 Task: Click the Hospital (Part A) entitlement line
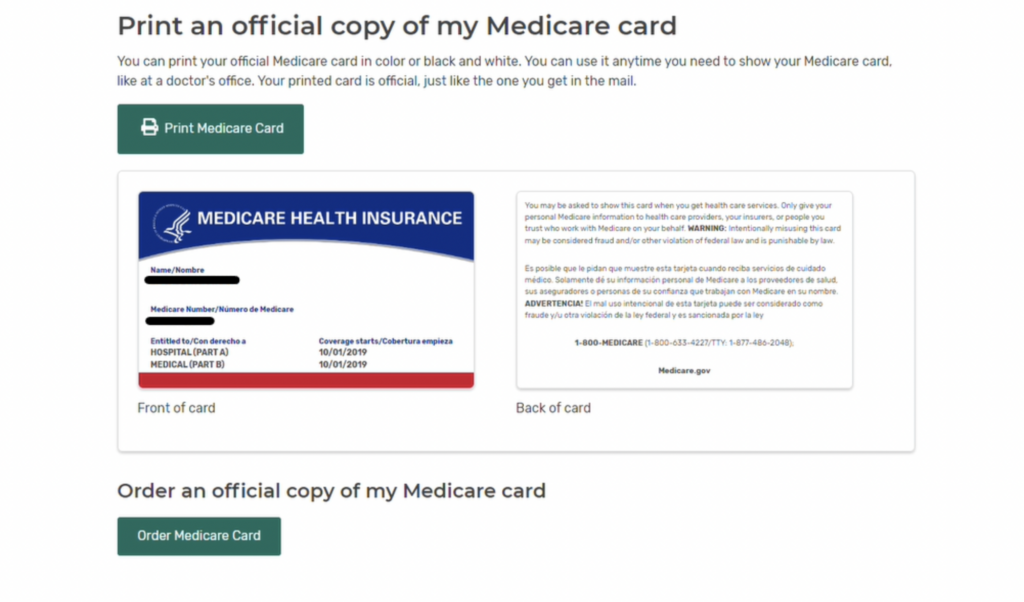coord(189,353)
